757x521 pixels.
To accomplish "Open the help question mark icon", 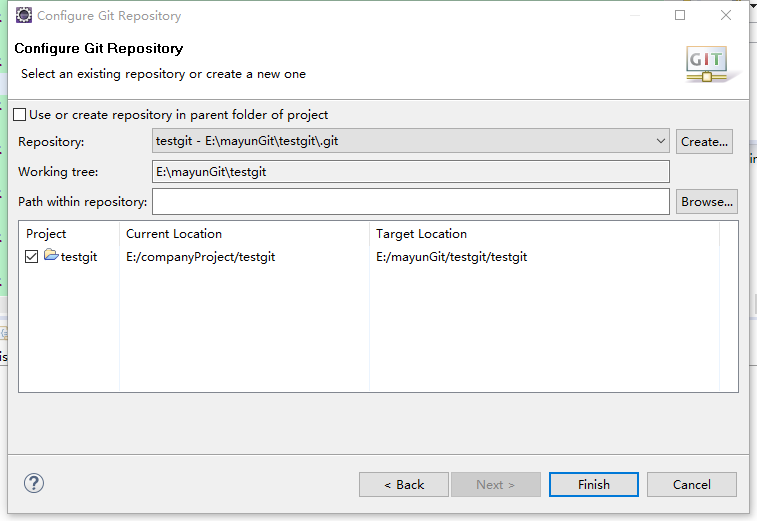I will tap(34, 483).
